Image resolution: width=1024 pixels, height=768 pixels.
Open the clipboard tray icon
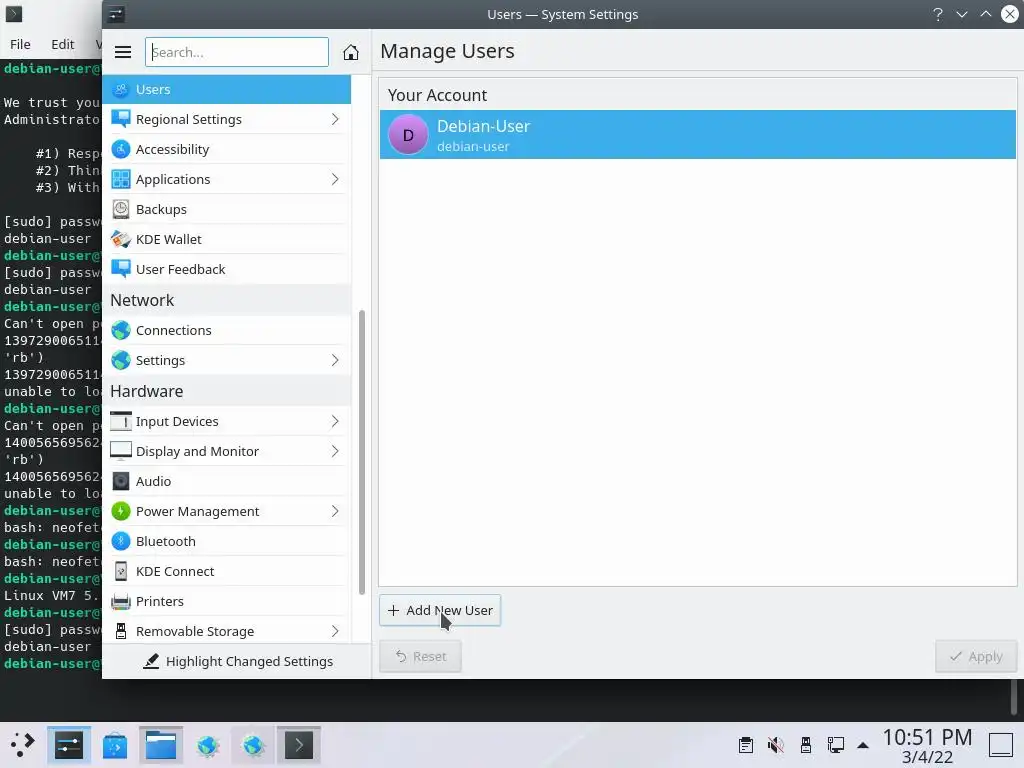(746, 745)
